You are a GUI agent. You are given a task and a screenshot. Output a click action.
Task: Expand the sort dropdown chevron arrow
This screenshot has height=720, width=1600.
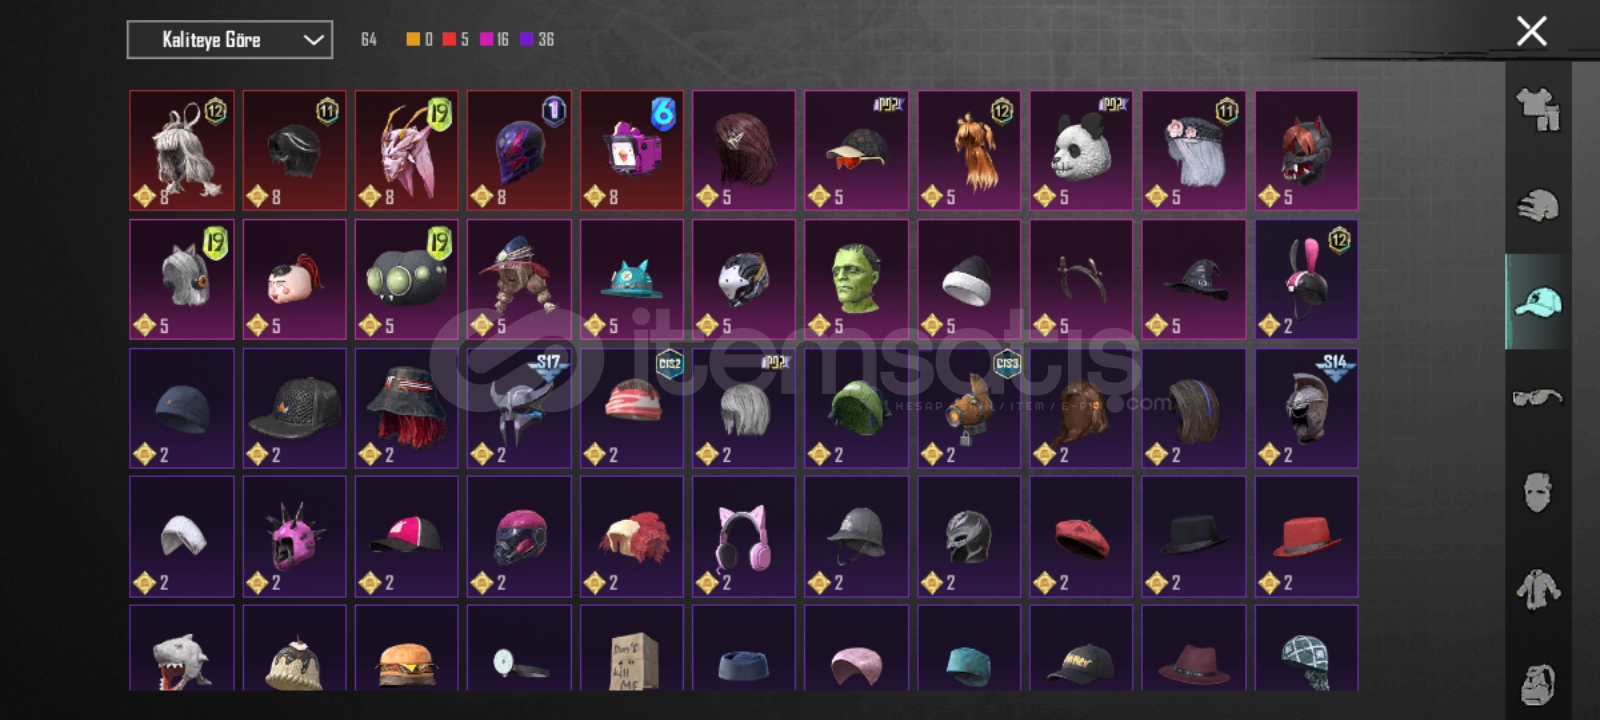tap(313, 40)
